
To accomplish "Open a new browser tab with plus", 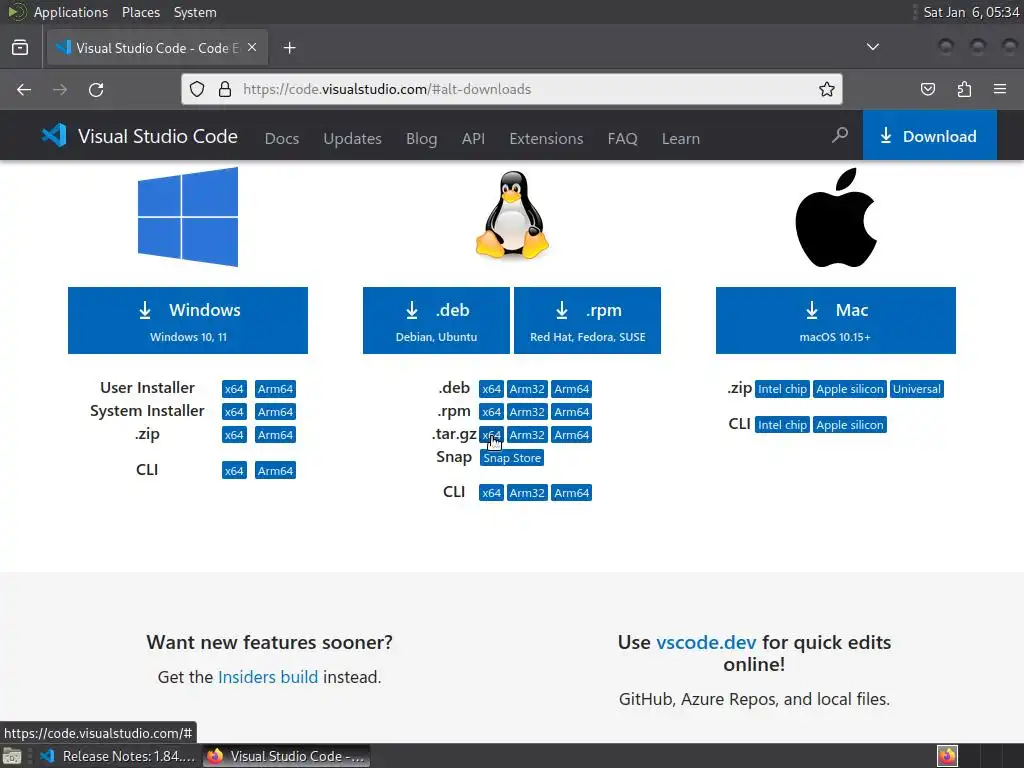I will click(289, 48).
